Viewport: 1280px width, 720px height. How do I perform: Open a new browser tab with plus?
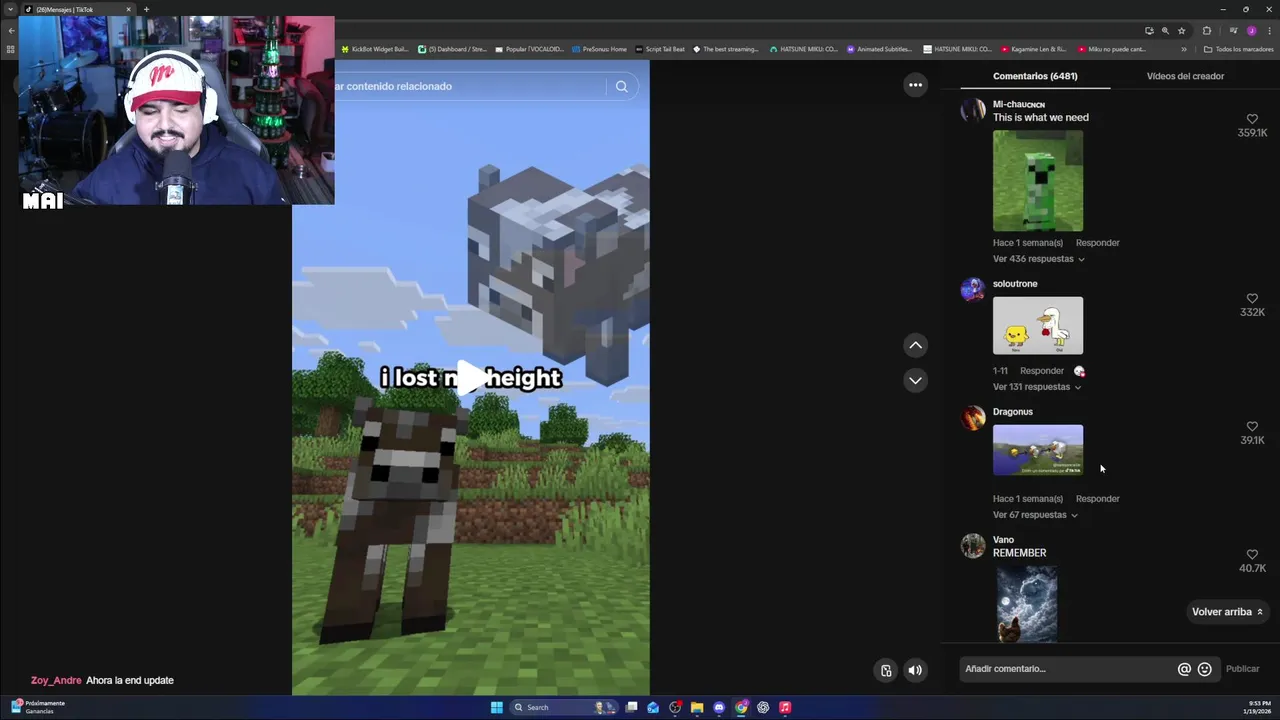tap(146, 10)
